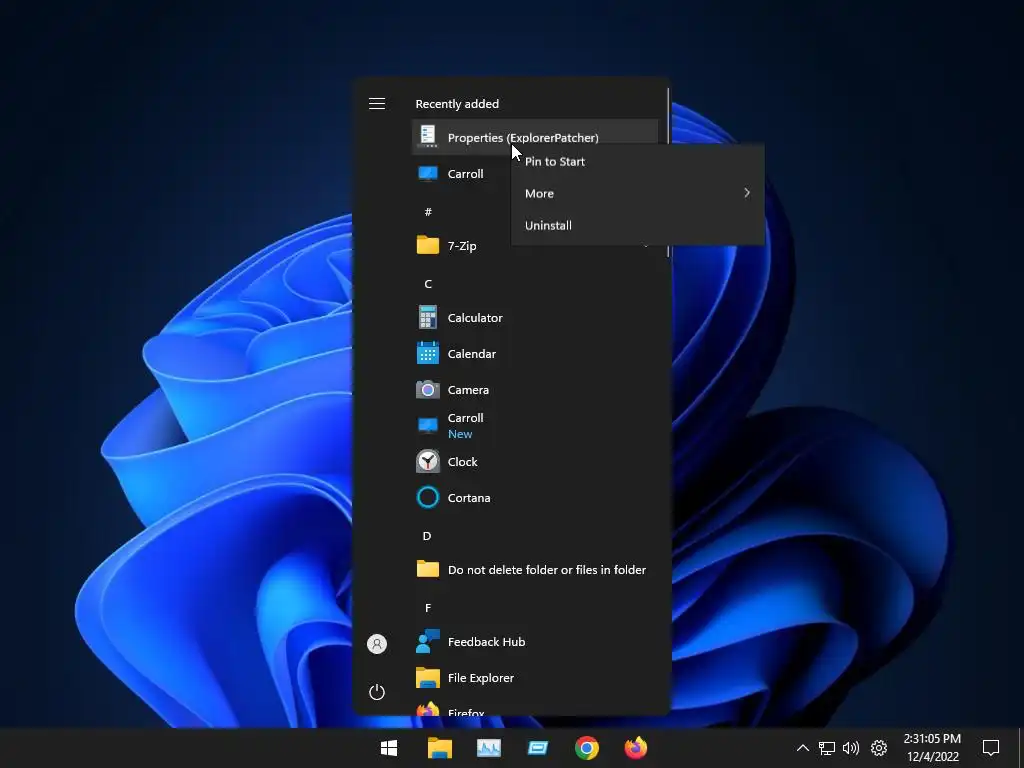
Task: Open the Calendar app icon
Action: 428,353
